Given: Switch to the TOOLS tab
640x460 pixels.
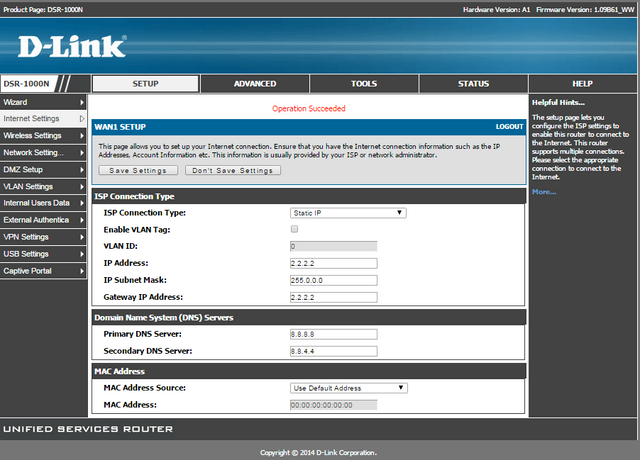Looking at the screenshot, I should coord(364,84).
